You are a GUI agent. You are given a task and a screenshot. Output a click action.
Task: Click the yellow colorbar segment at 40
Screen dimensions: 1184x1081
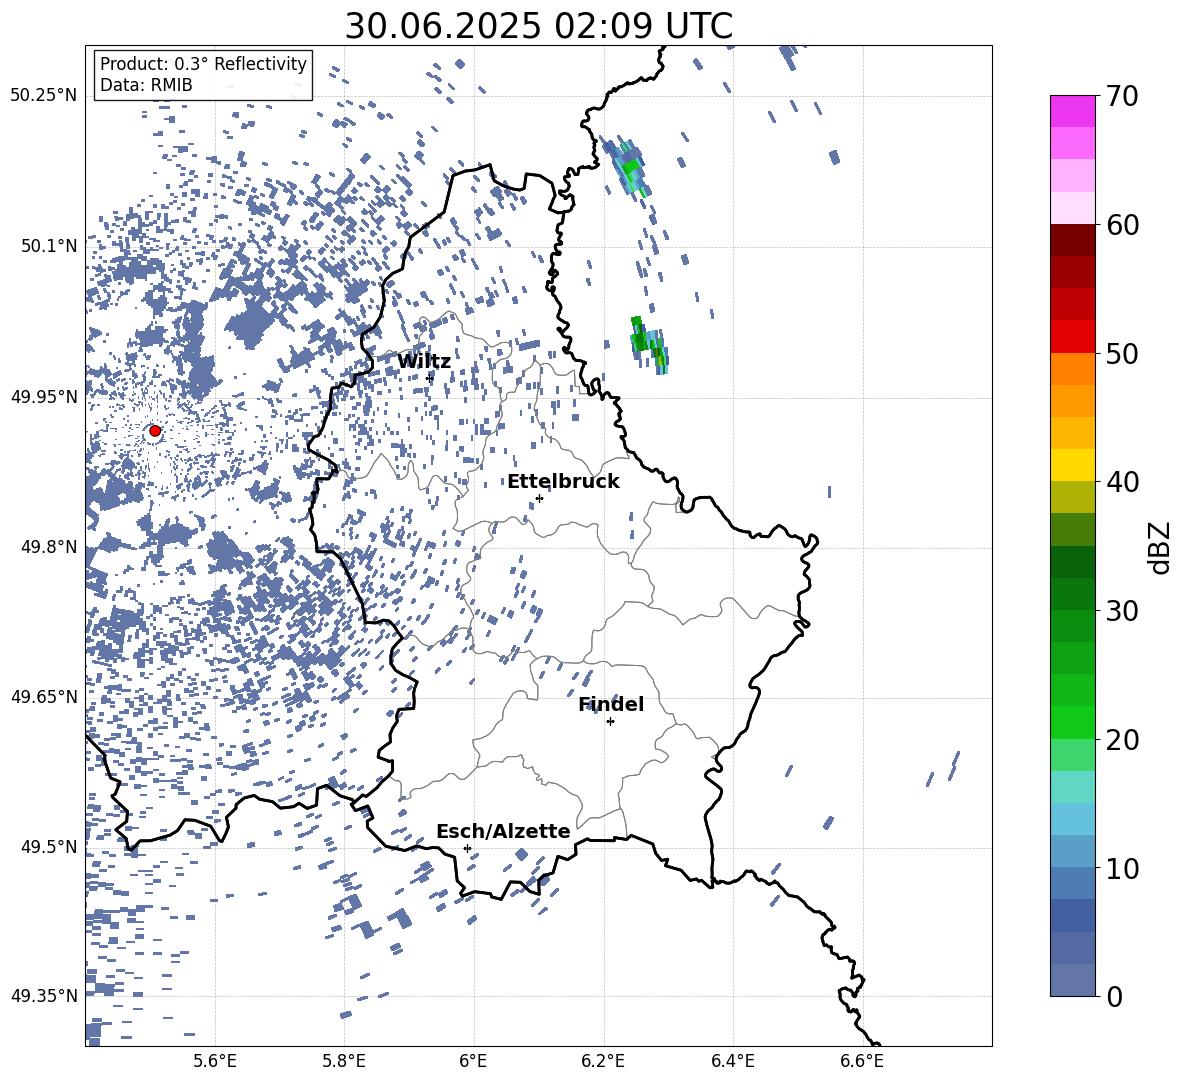tap(1072, 465)
